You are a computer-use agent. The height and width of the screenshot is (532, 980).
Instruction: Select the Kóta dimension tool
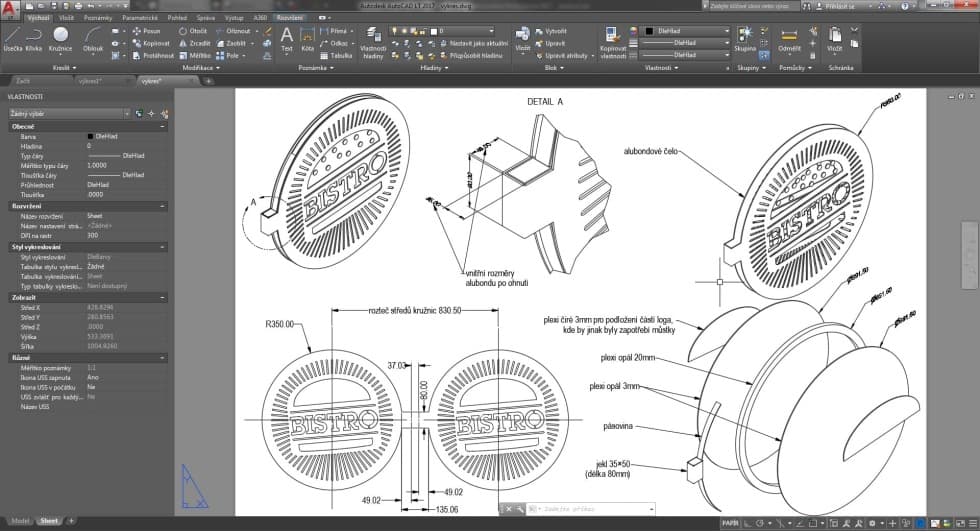308,39
